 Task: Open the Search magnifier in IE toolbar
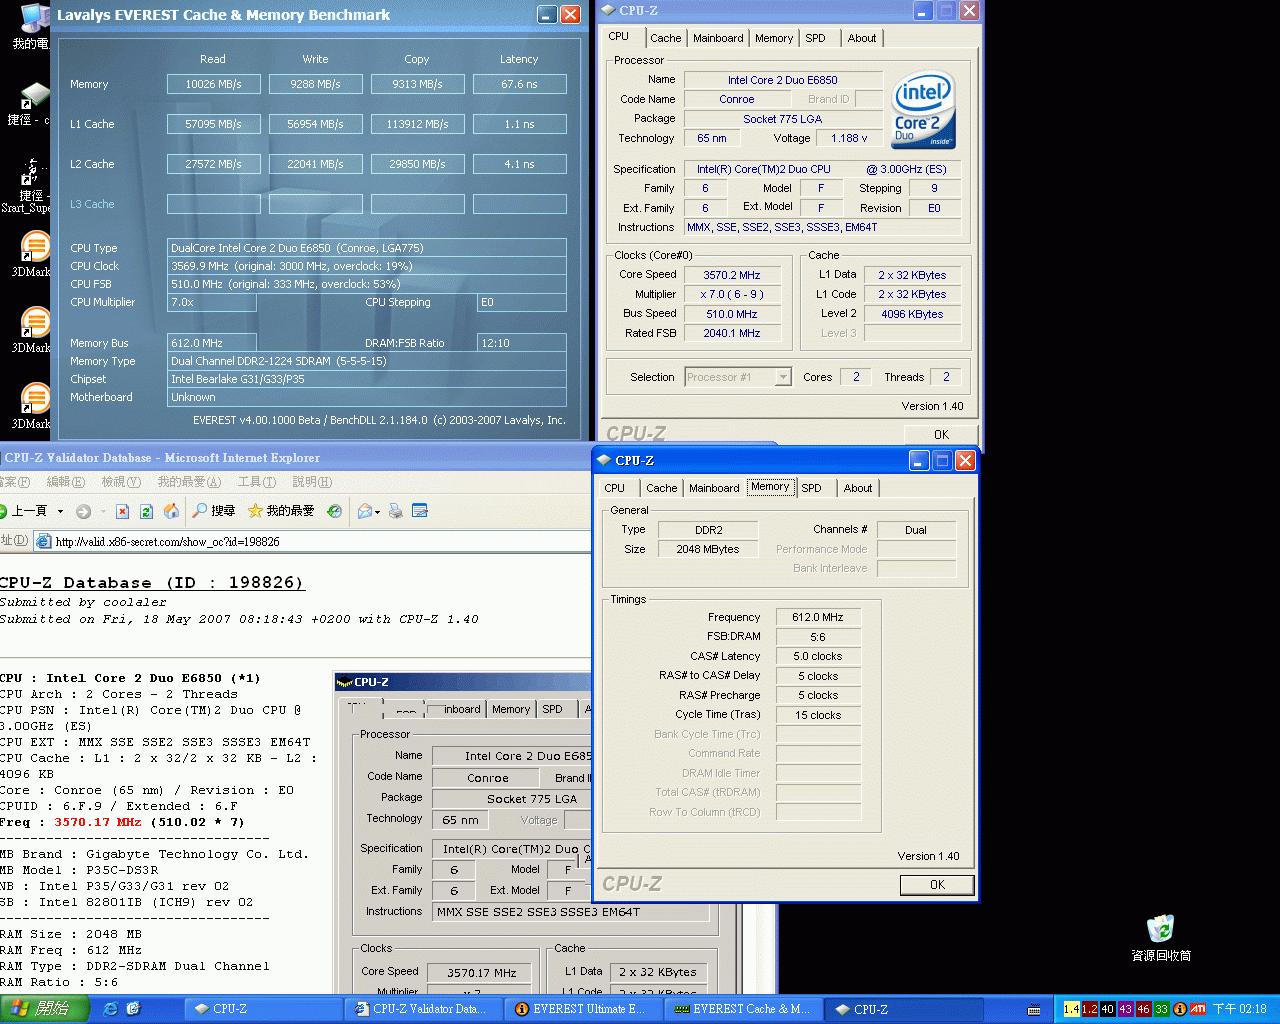click(x=200, y=511)
